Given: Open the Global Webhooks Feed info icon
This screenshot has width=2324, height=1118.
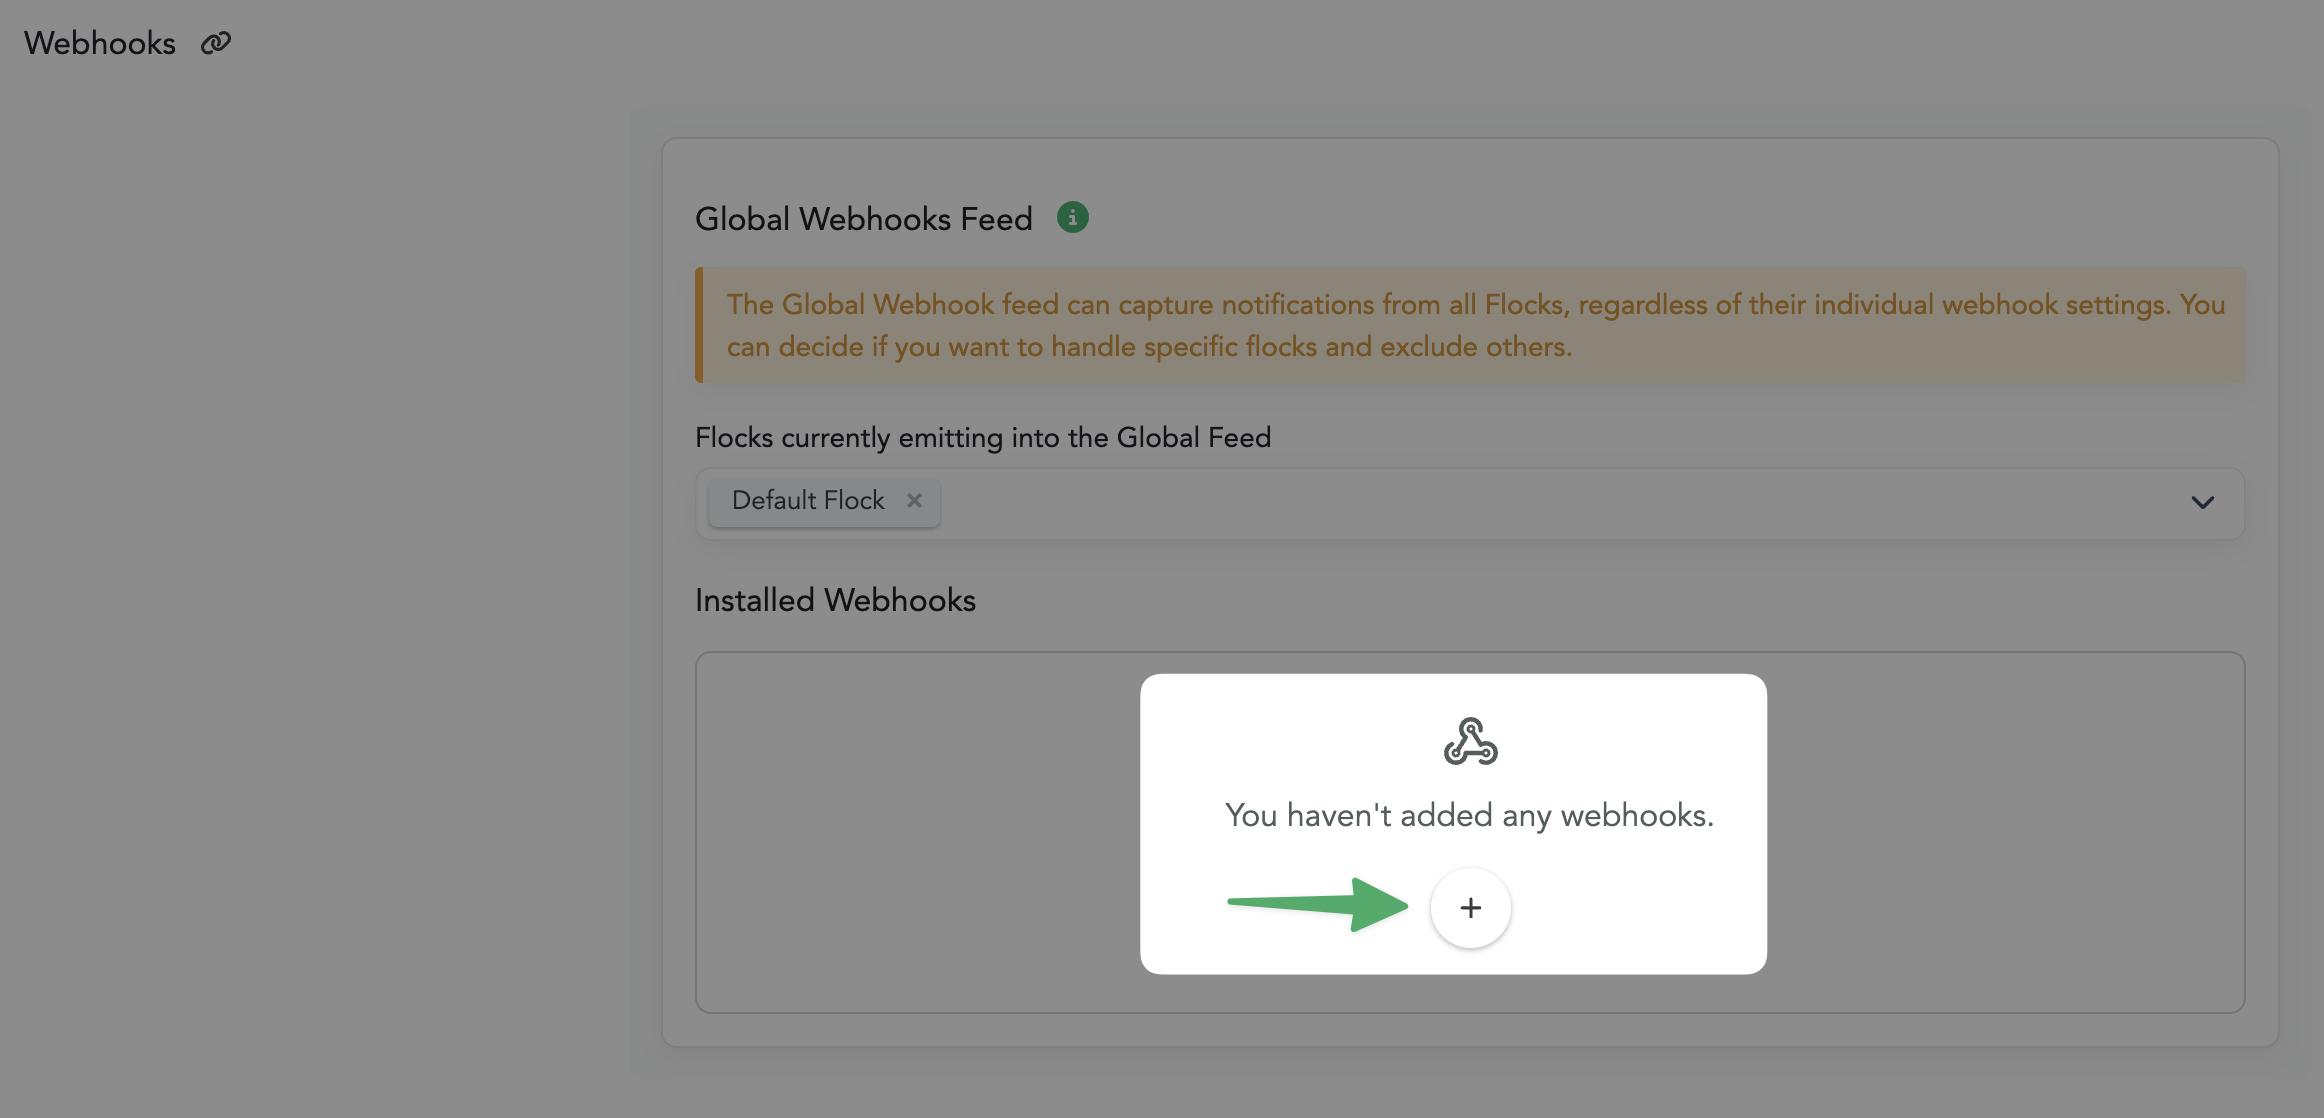Looking at the screenshot, I should click(1073, 217).
